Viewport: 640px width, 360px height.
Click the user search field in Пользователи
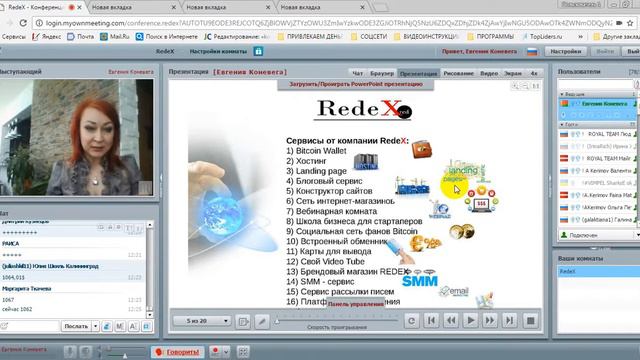(x=596, y=85)
